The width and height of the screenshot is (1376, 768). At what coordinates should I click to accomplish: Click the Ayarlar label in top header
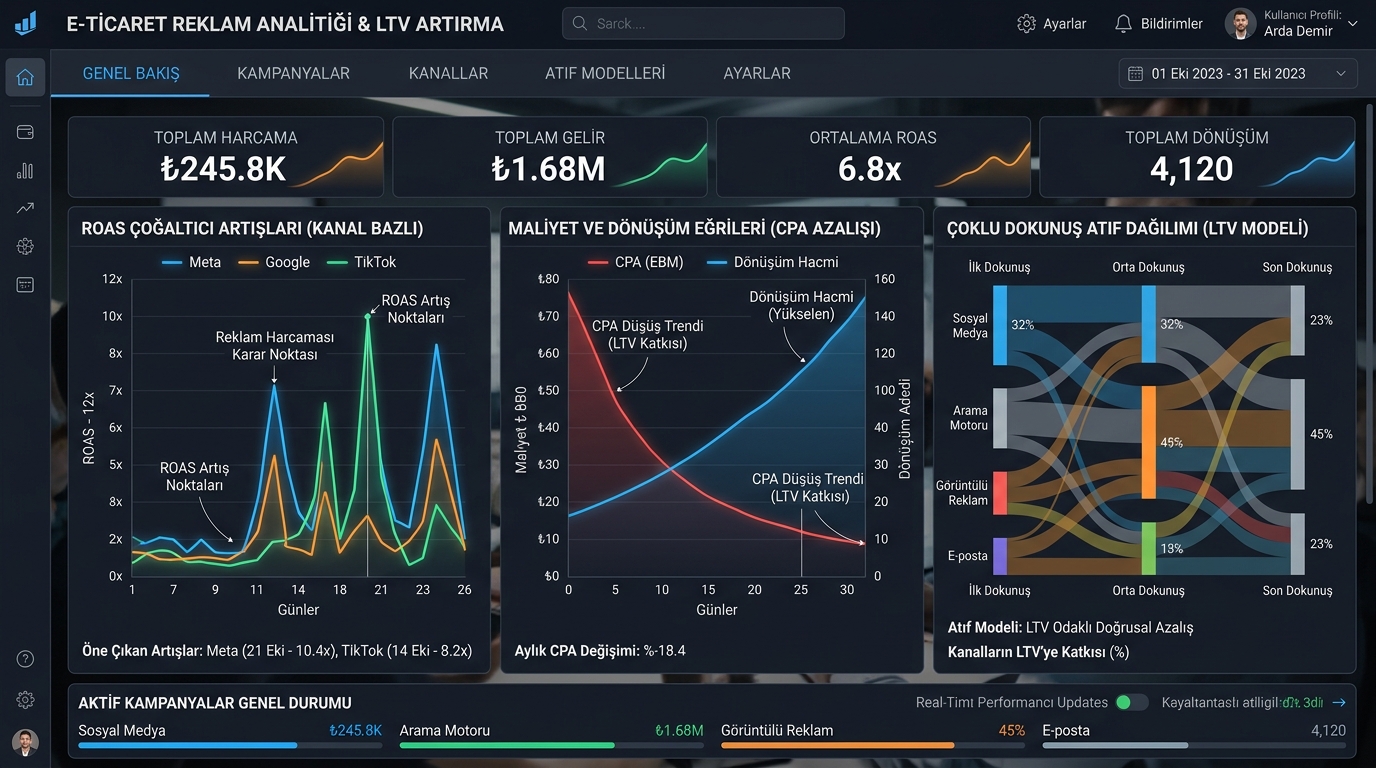1065,23
